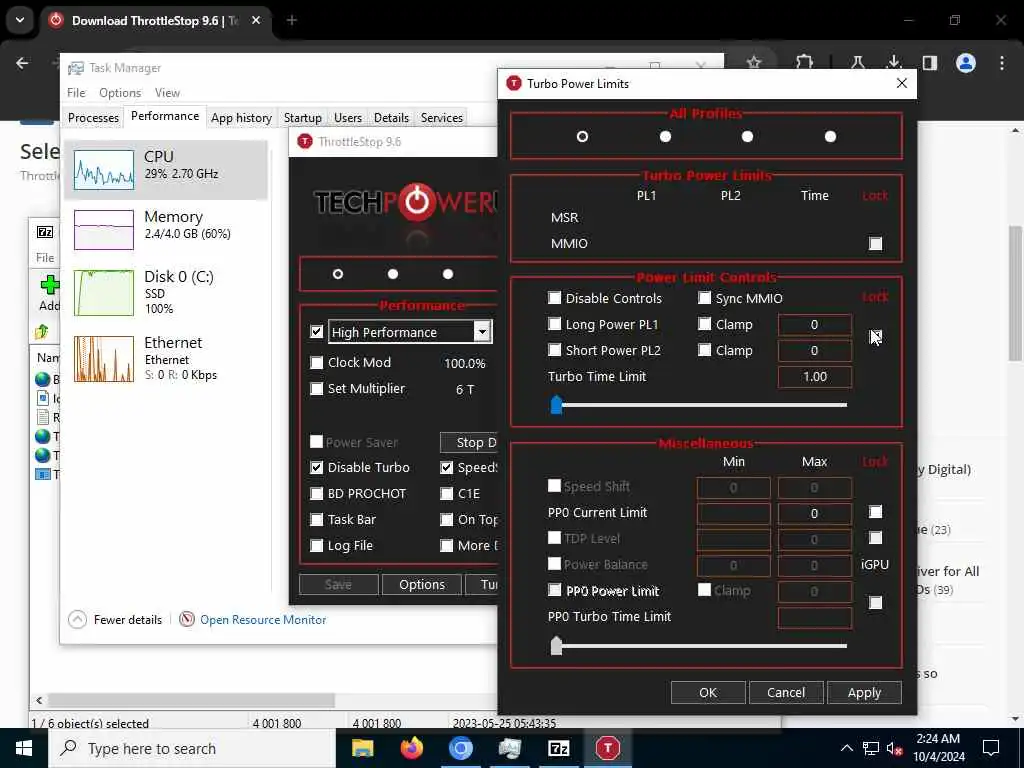This screenshot has height=768, width=1024.
Task: Switch to the Services tab
Action: (x=441, y=118)
